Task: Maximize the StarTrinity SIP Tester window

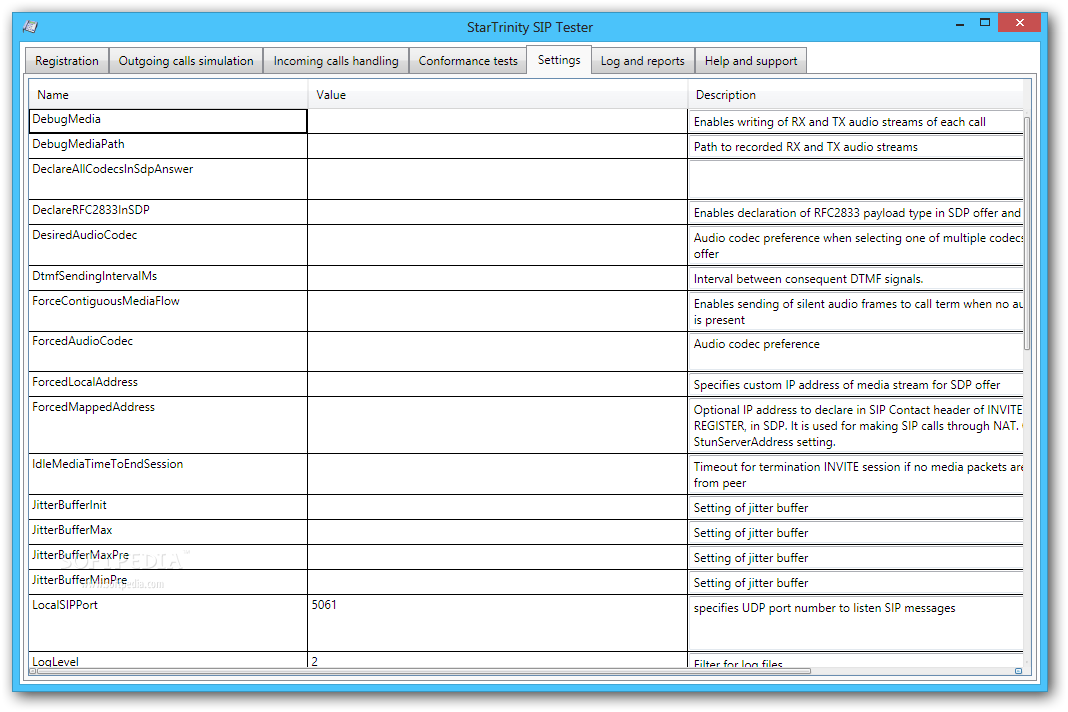Action: point(985,22)
